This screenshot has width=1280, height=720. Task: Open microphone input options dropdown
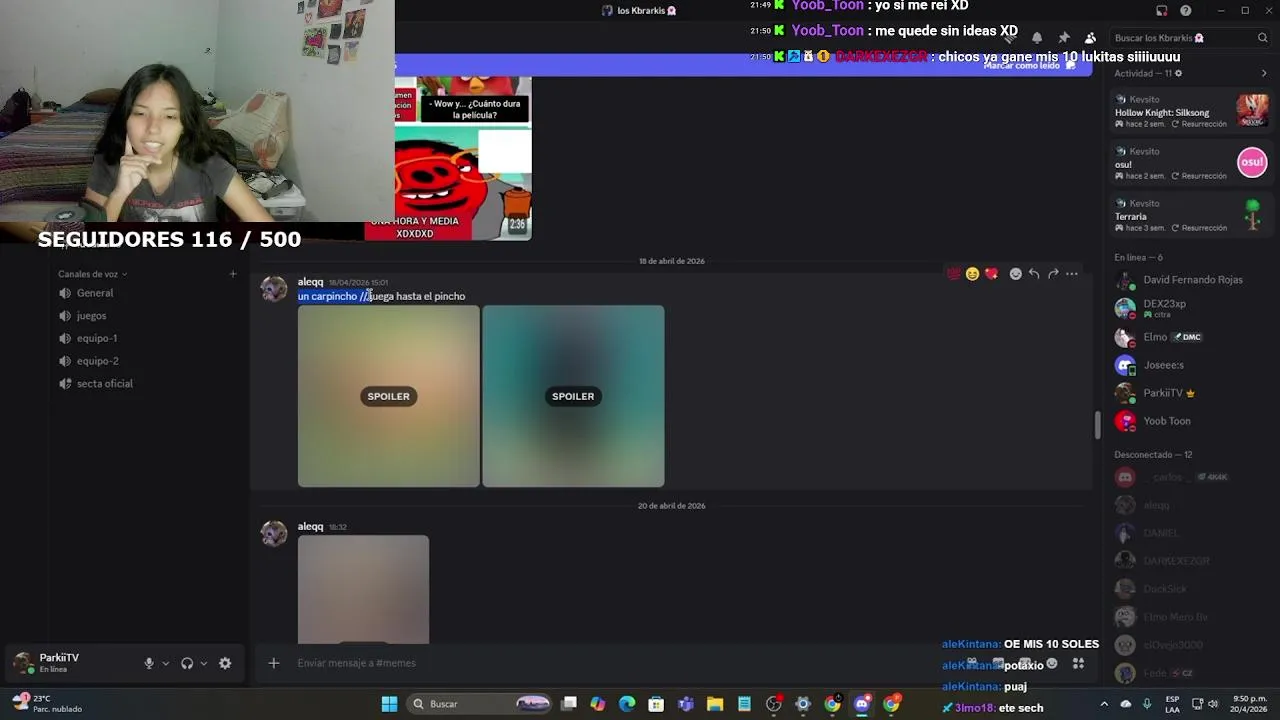(165, 663)
